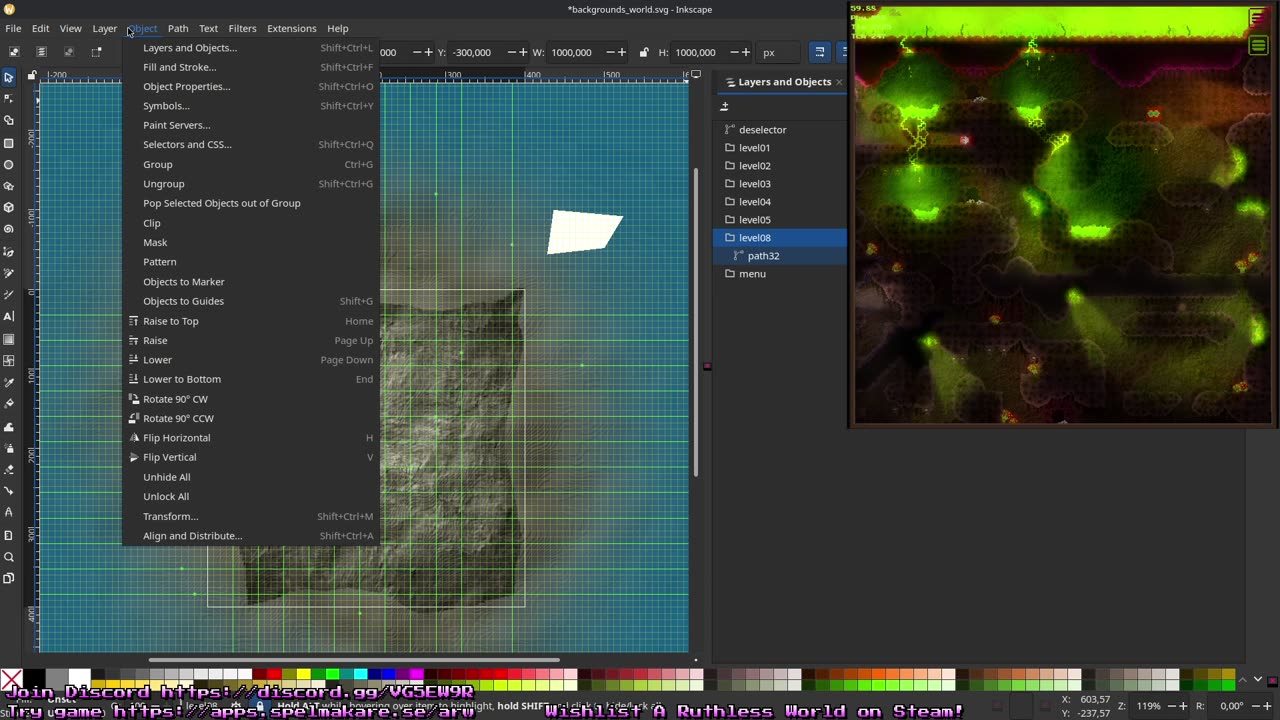1280x720 pixels.
Task: Open the palette menu arrow
Action: 1257,680
